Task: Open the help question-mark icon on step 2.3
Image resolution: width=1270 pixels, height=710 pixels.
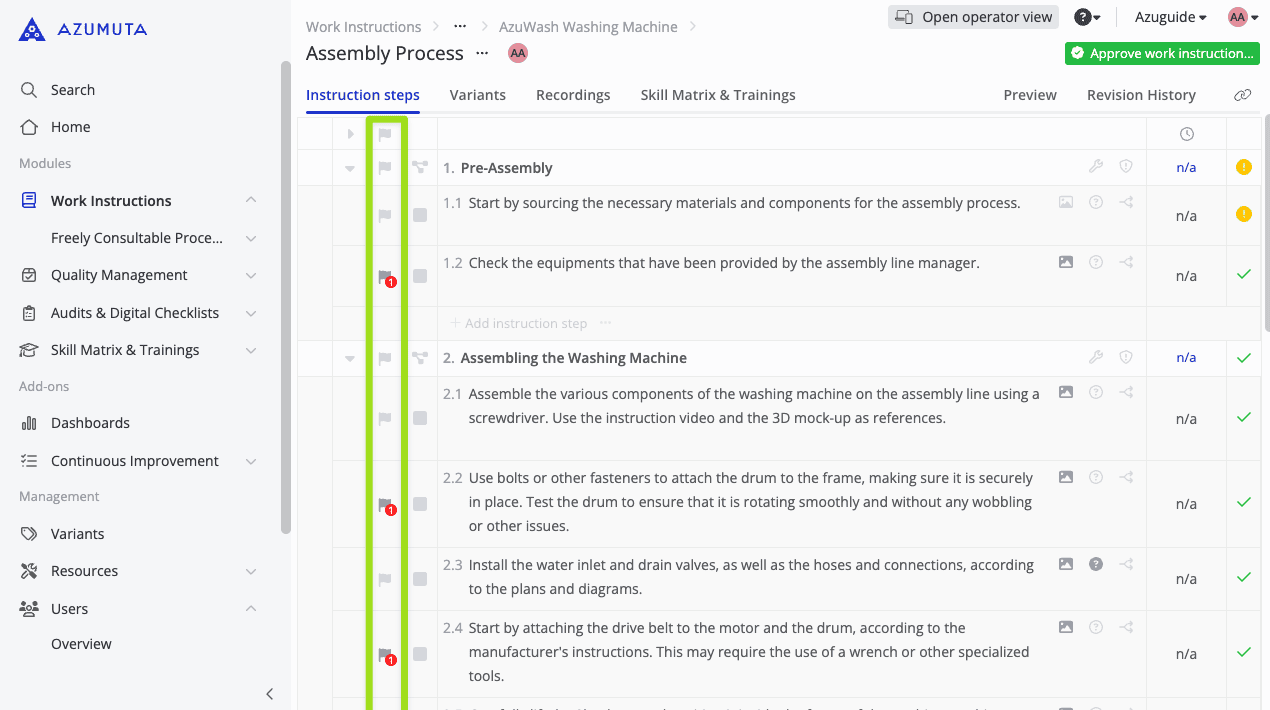Action: click(1095, 564)
